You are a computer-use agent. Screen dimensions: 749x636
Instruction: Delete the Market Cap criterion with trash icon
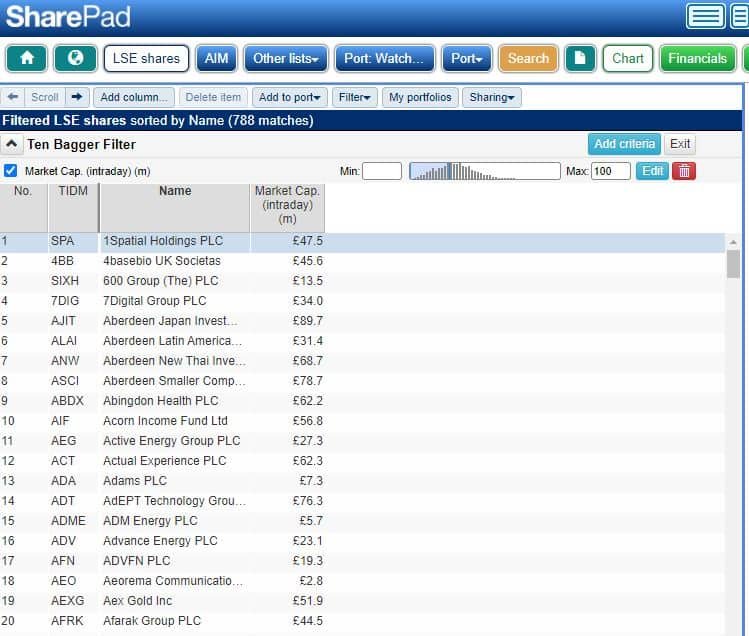[684, 171]
